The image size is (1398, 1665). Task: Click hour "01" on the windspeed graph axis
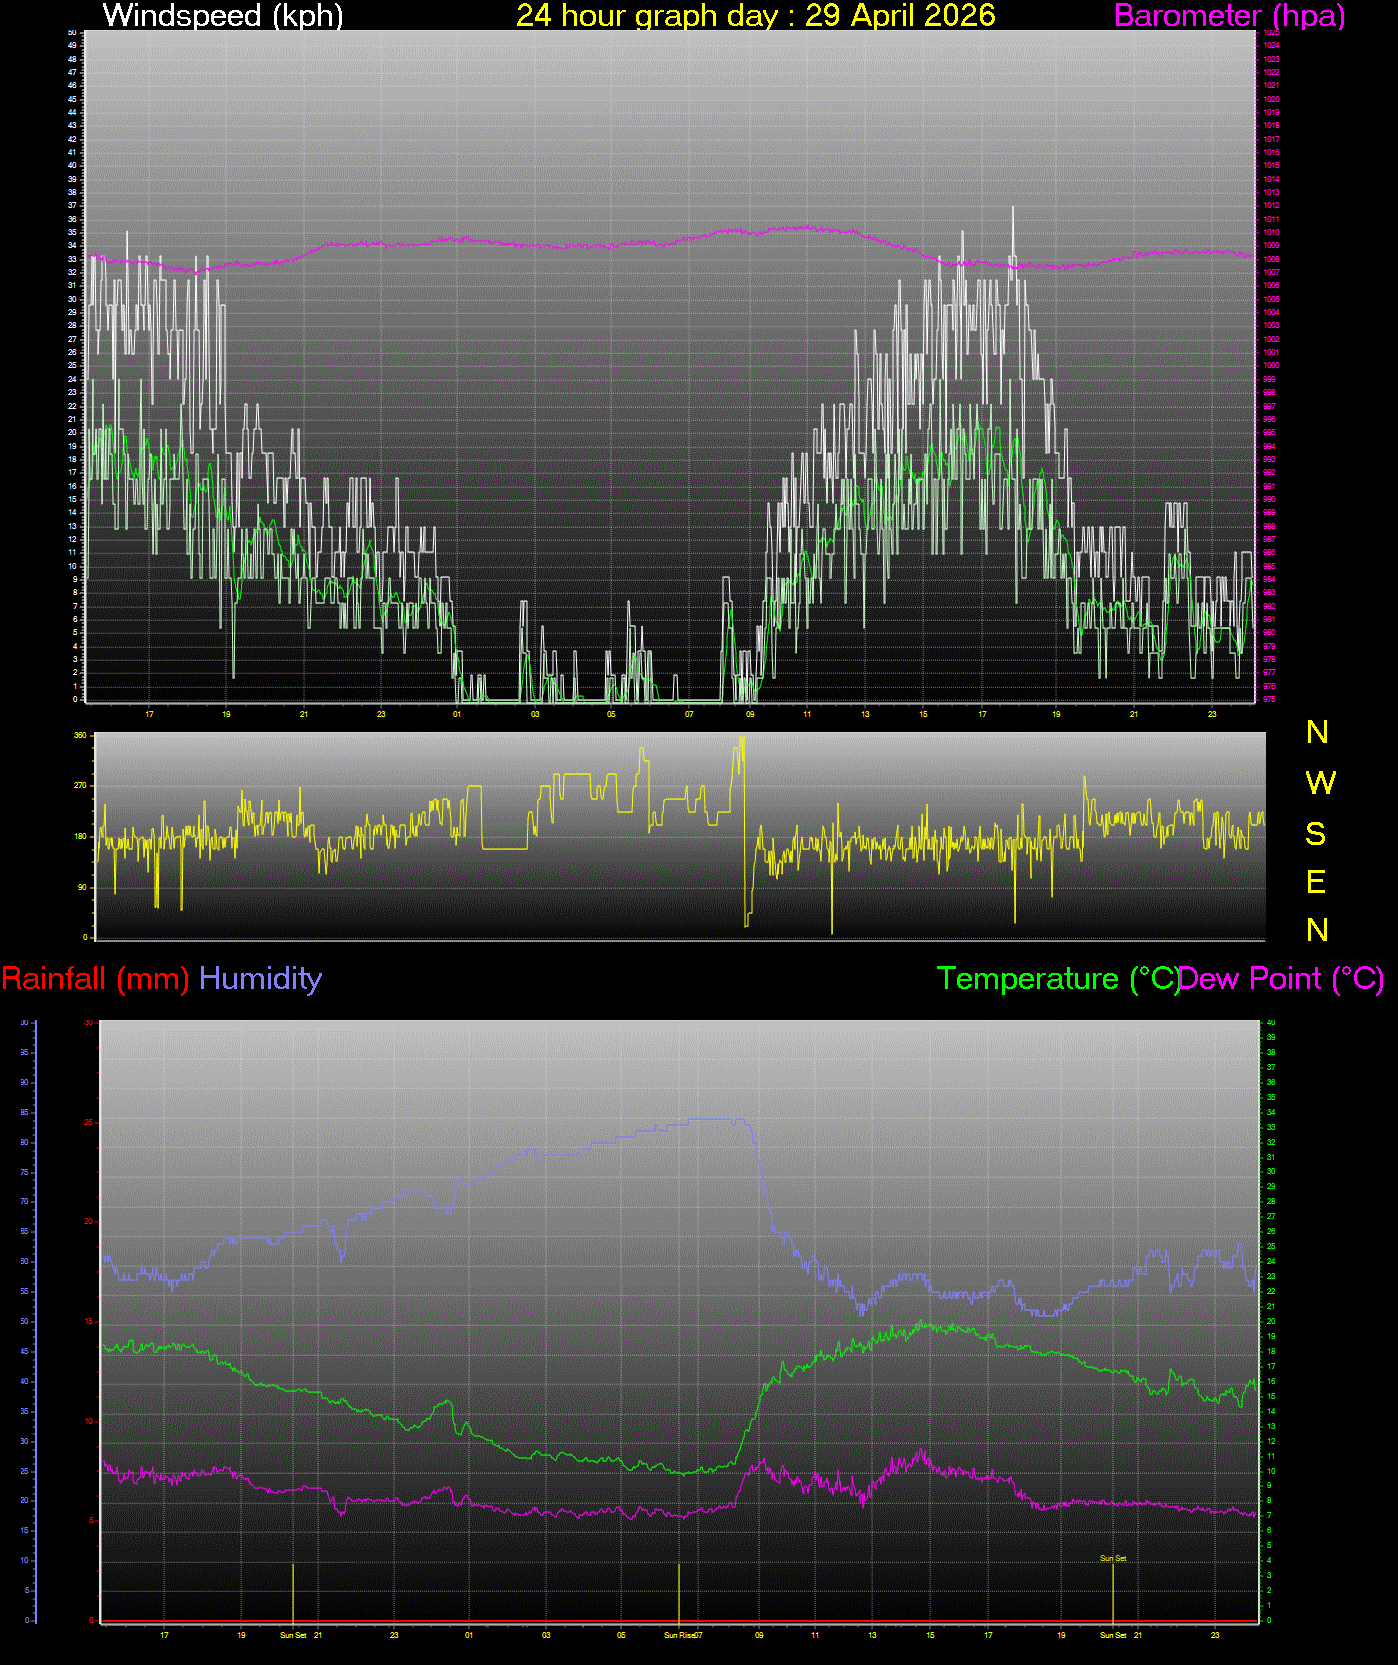[457, 714]
